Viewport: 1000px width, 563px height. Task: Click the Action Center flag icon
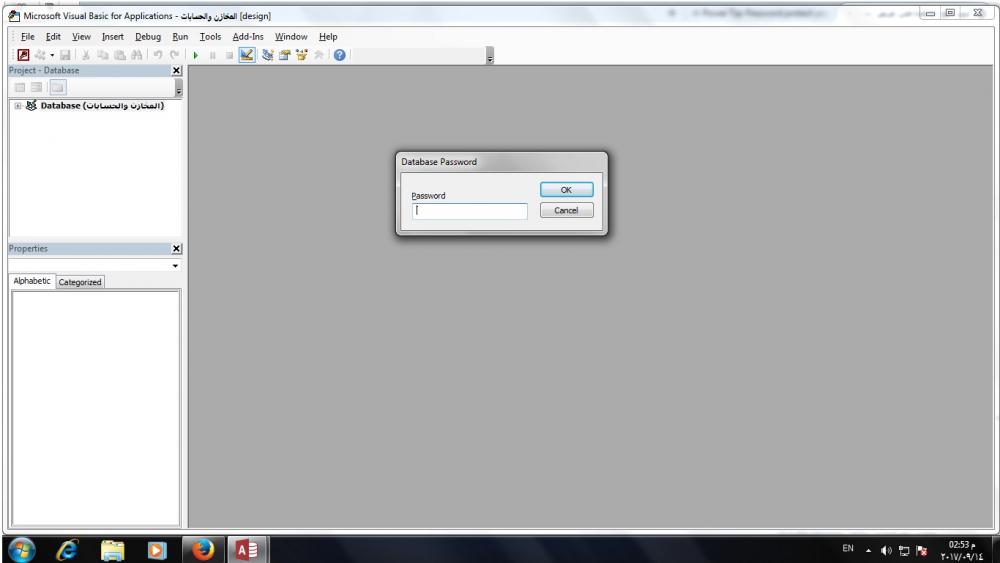coord(922,550)
